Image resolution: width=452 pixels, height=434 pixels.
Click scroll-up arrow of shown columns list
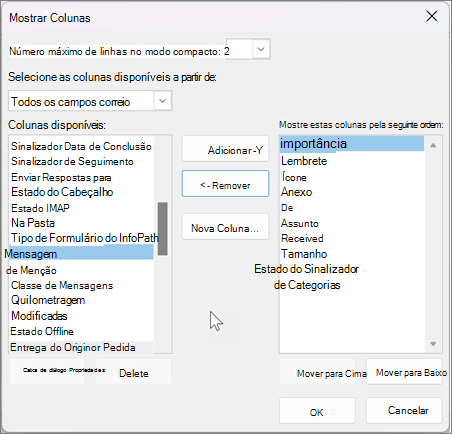433,145
